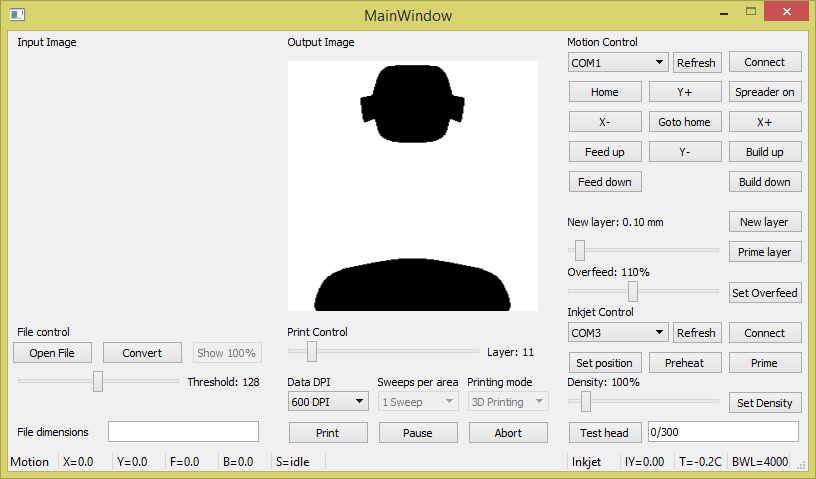Open the Motion Control COM1 port dropdown
The image size is (816, 479).
point(618,63)
